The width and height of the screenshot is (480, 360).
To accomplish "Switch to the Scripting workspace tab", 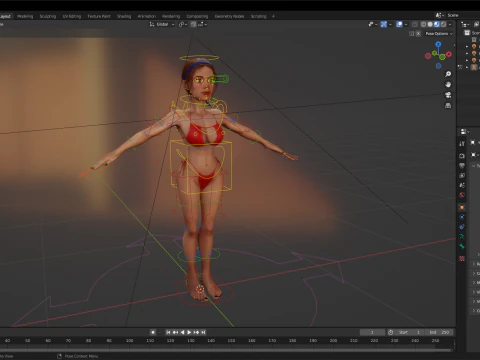I will [258, 16].
